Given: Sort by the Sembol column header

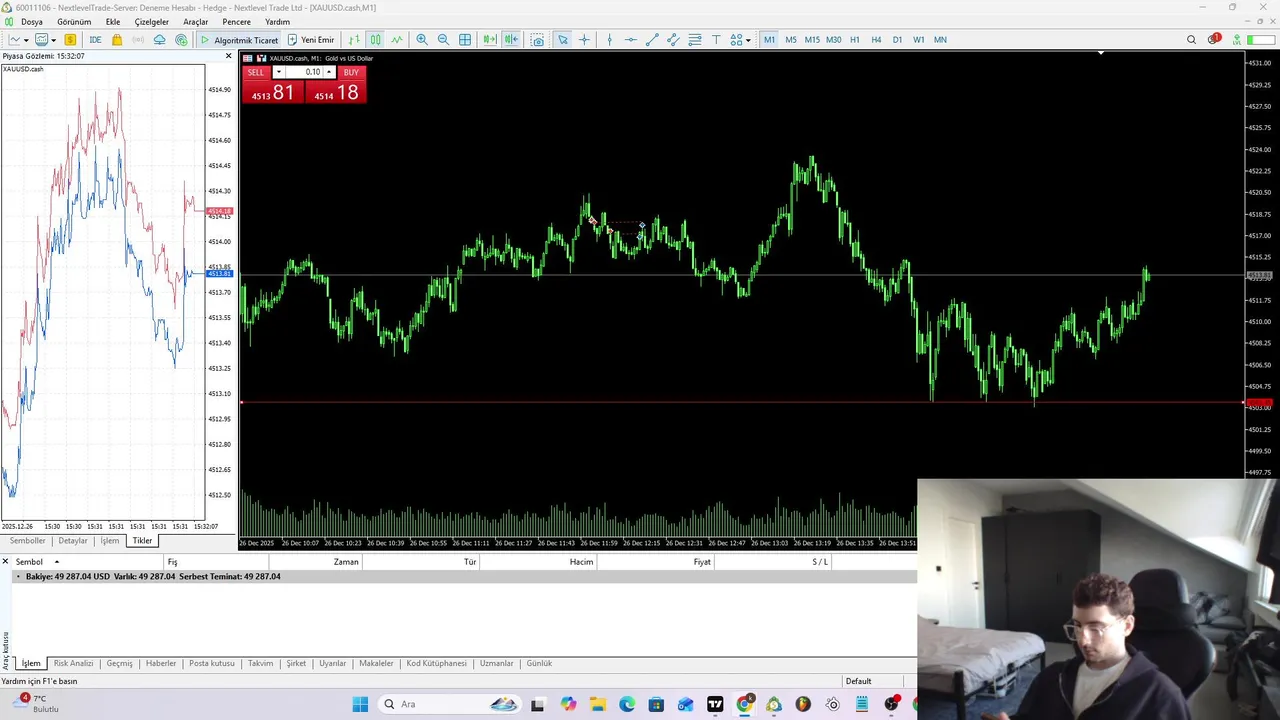Looking at the screenshot, I should (x=29, y=562).
